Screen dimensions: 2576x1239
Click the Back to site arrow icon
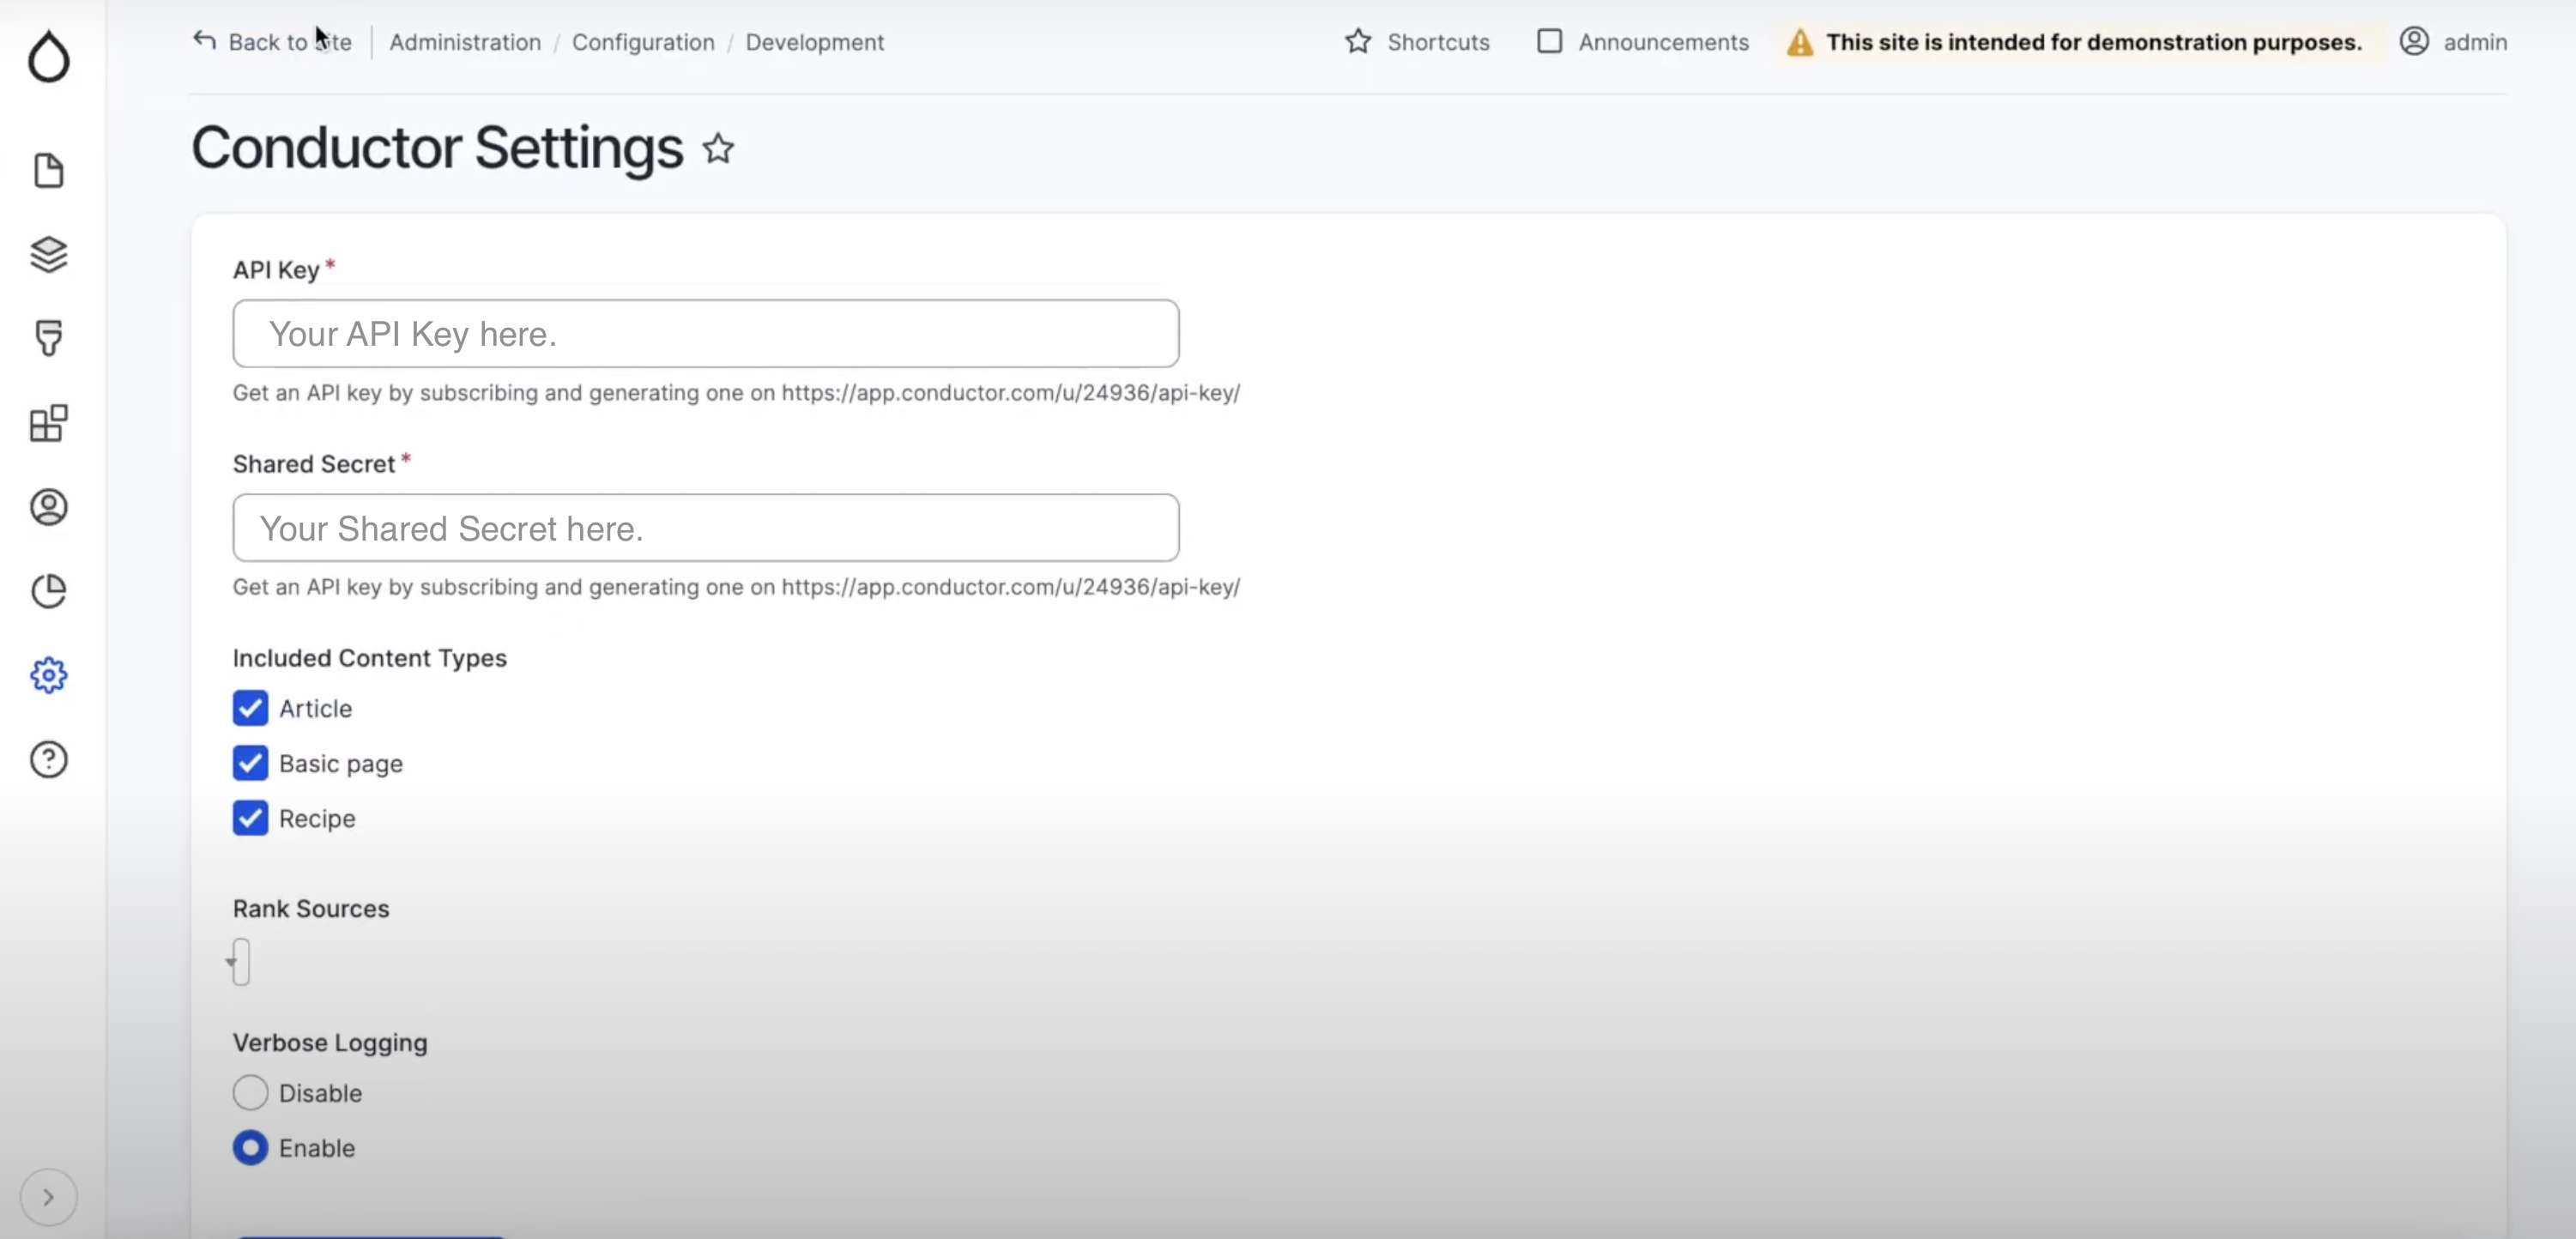click(204, 41)
